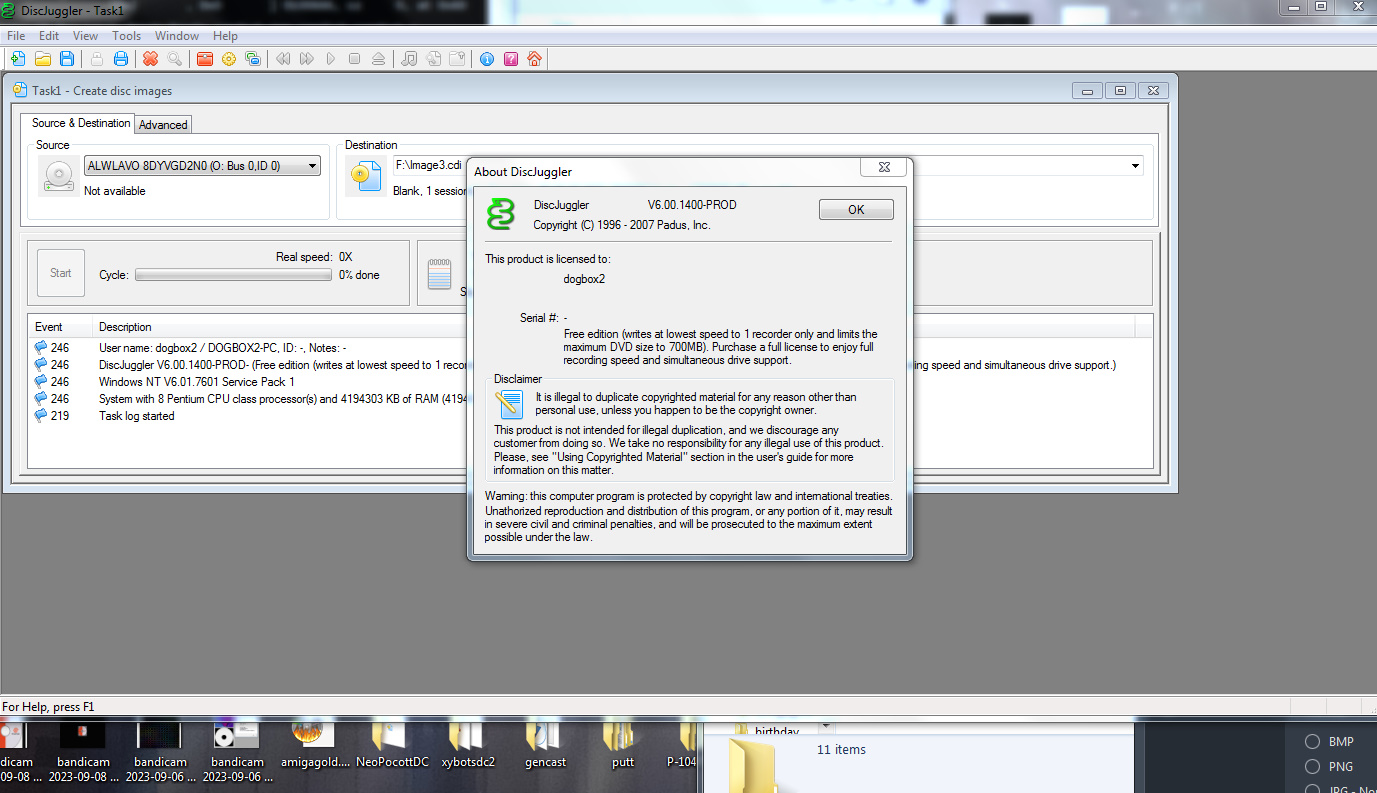Select the BMP radio button
This screenshot has height=793, width=1377.
[x=1312, y=741]
